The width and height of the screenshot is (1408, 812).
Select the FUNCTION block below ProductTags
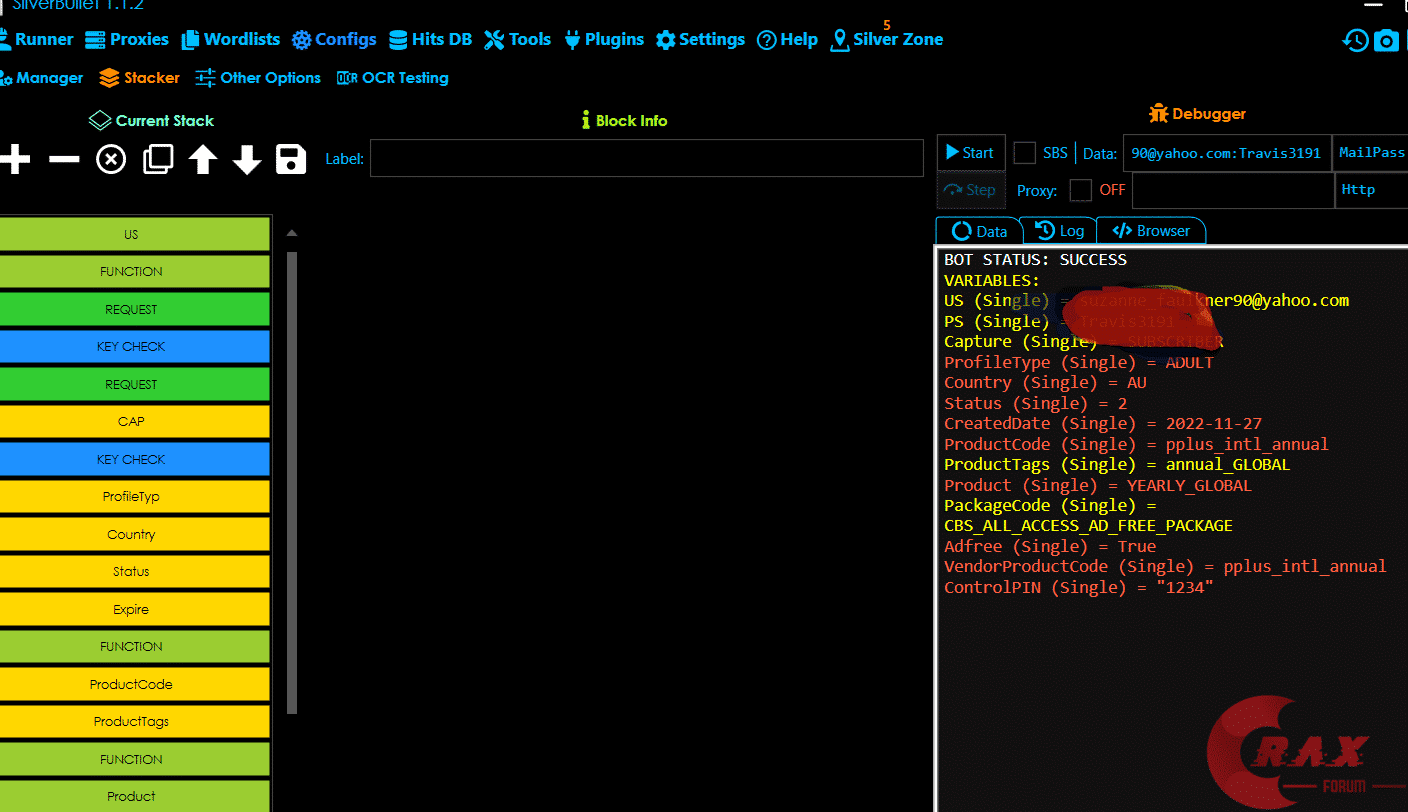coord(134,759)
